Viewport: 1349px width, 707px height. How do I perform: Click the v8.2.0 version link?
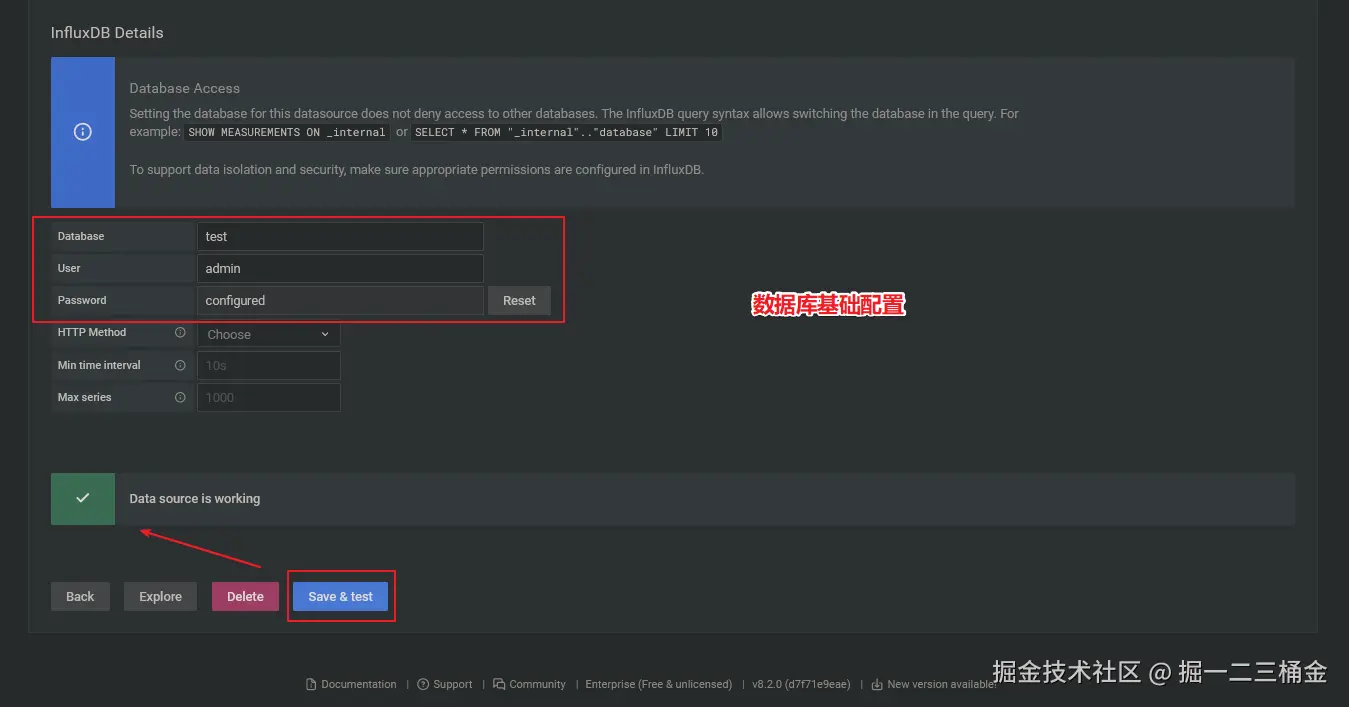(x=801, y=684)
